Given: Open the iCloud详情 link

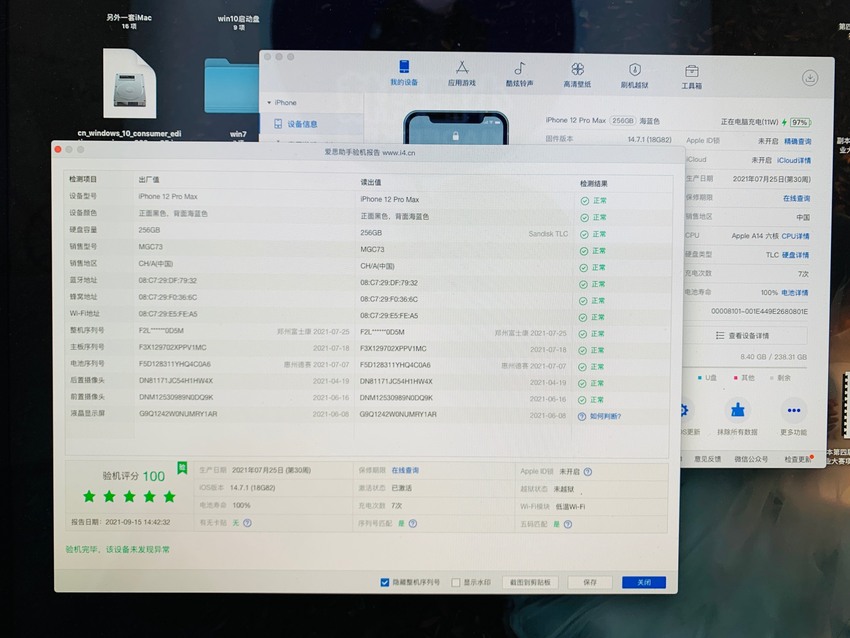Looking at the screenshot, I should (x=794, y=160).
